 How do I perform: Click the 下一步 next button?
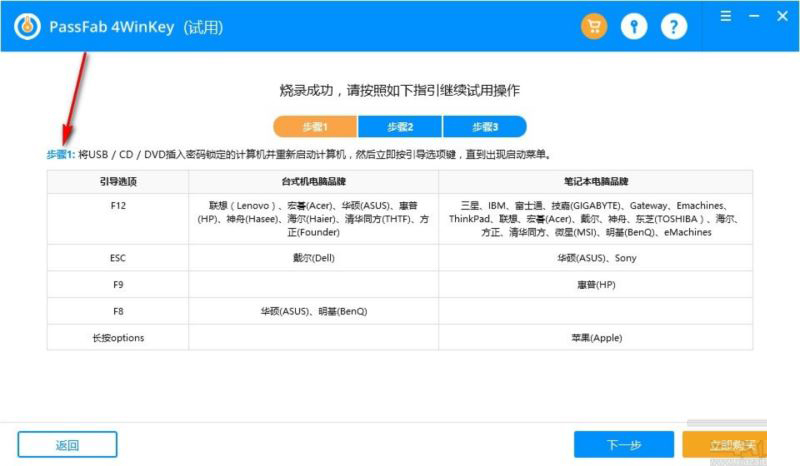pyautogui.click(x=623, y=445)
